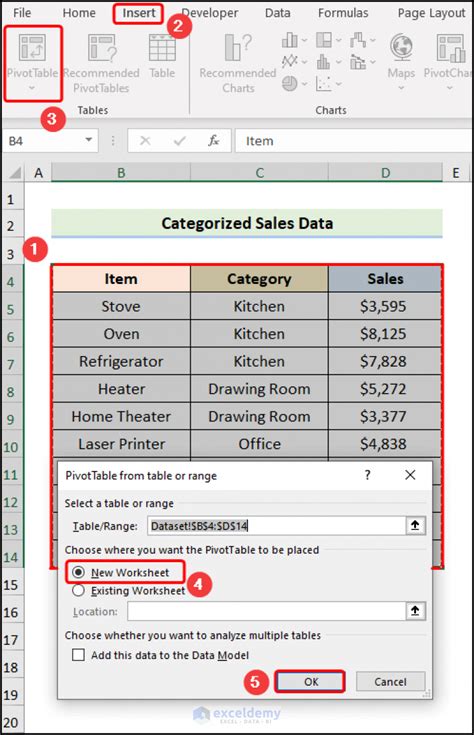Click the Select All corner triangle
Image resolution: width=474 pixels, height=735 pixels.
tap(15, 172)
